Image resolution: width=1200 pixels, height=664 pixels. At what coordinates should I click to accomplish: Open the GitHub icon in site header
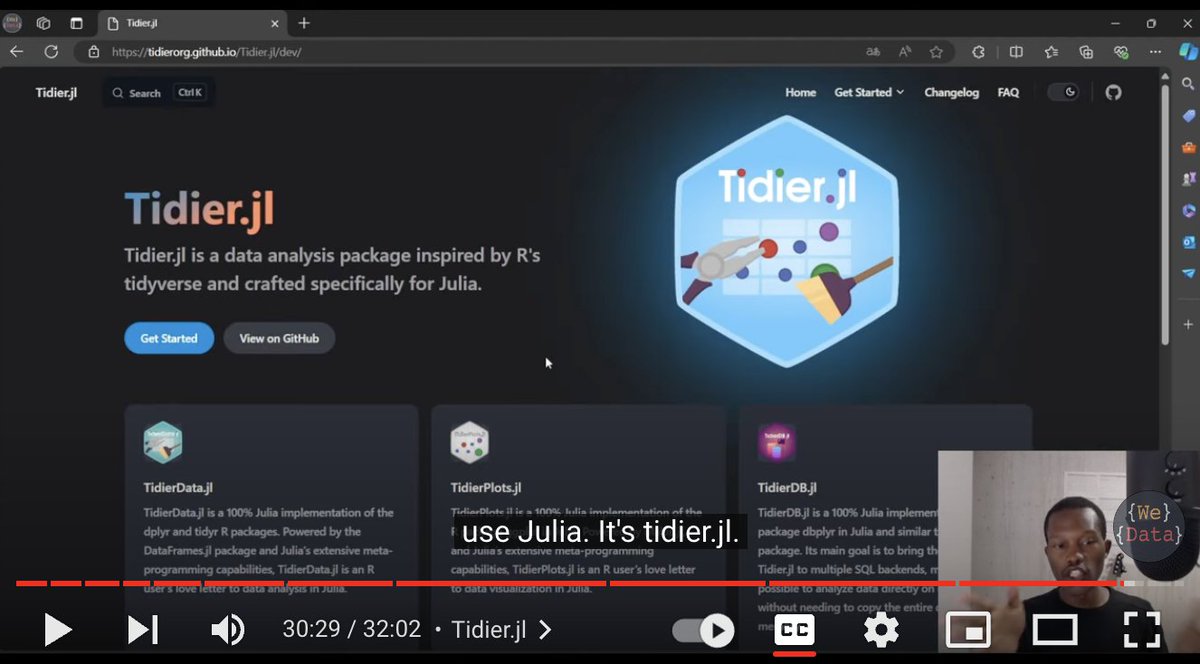pyautogui.click(x=1113, y=92)
